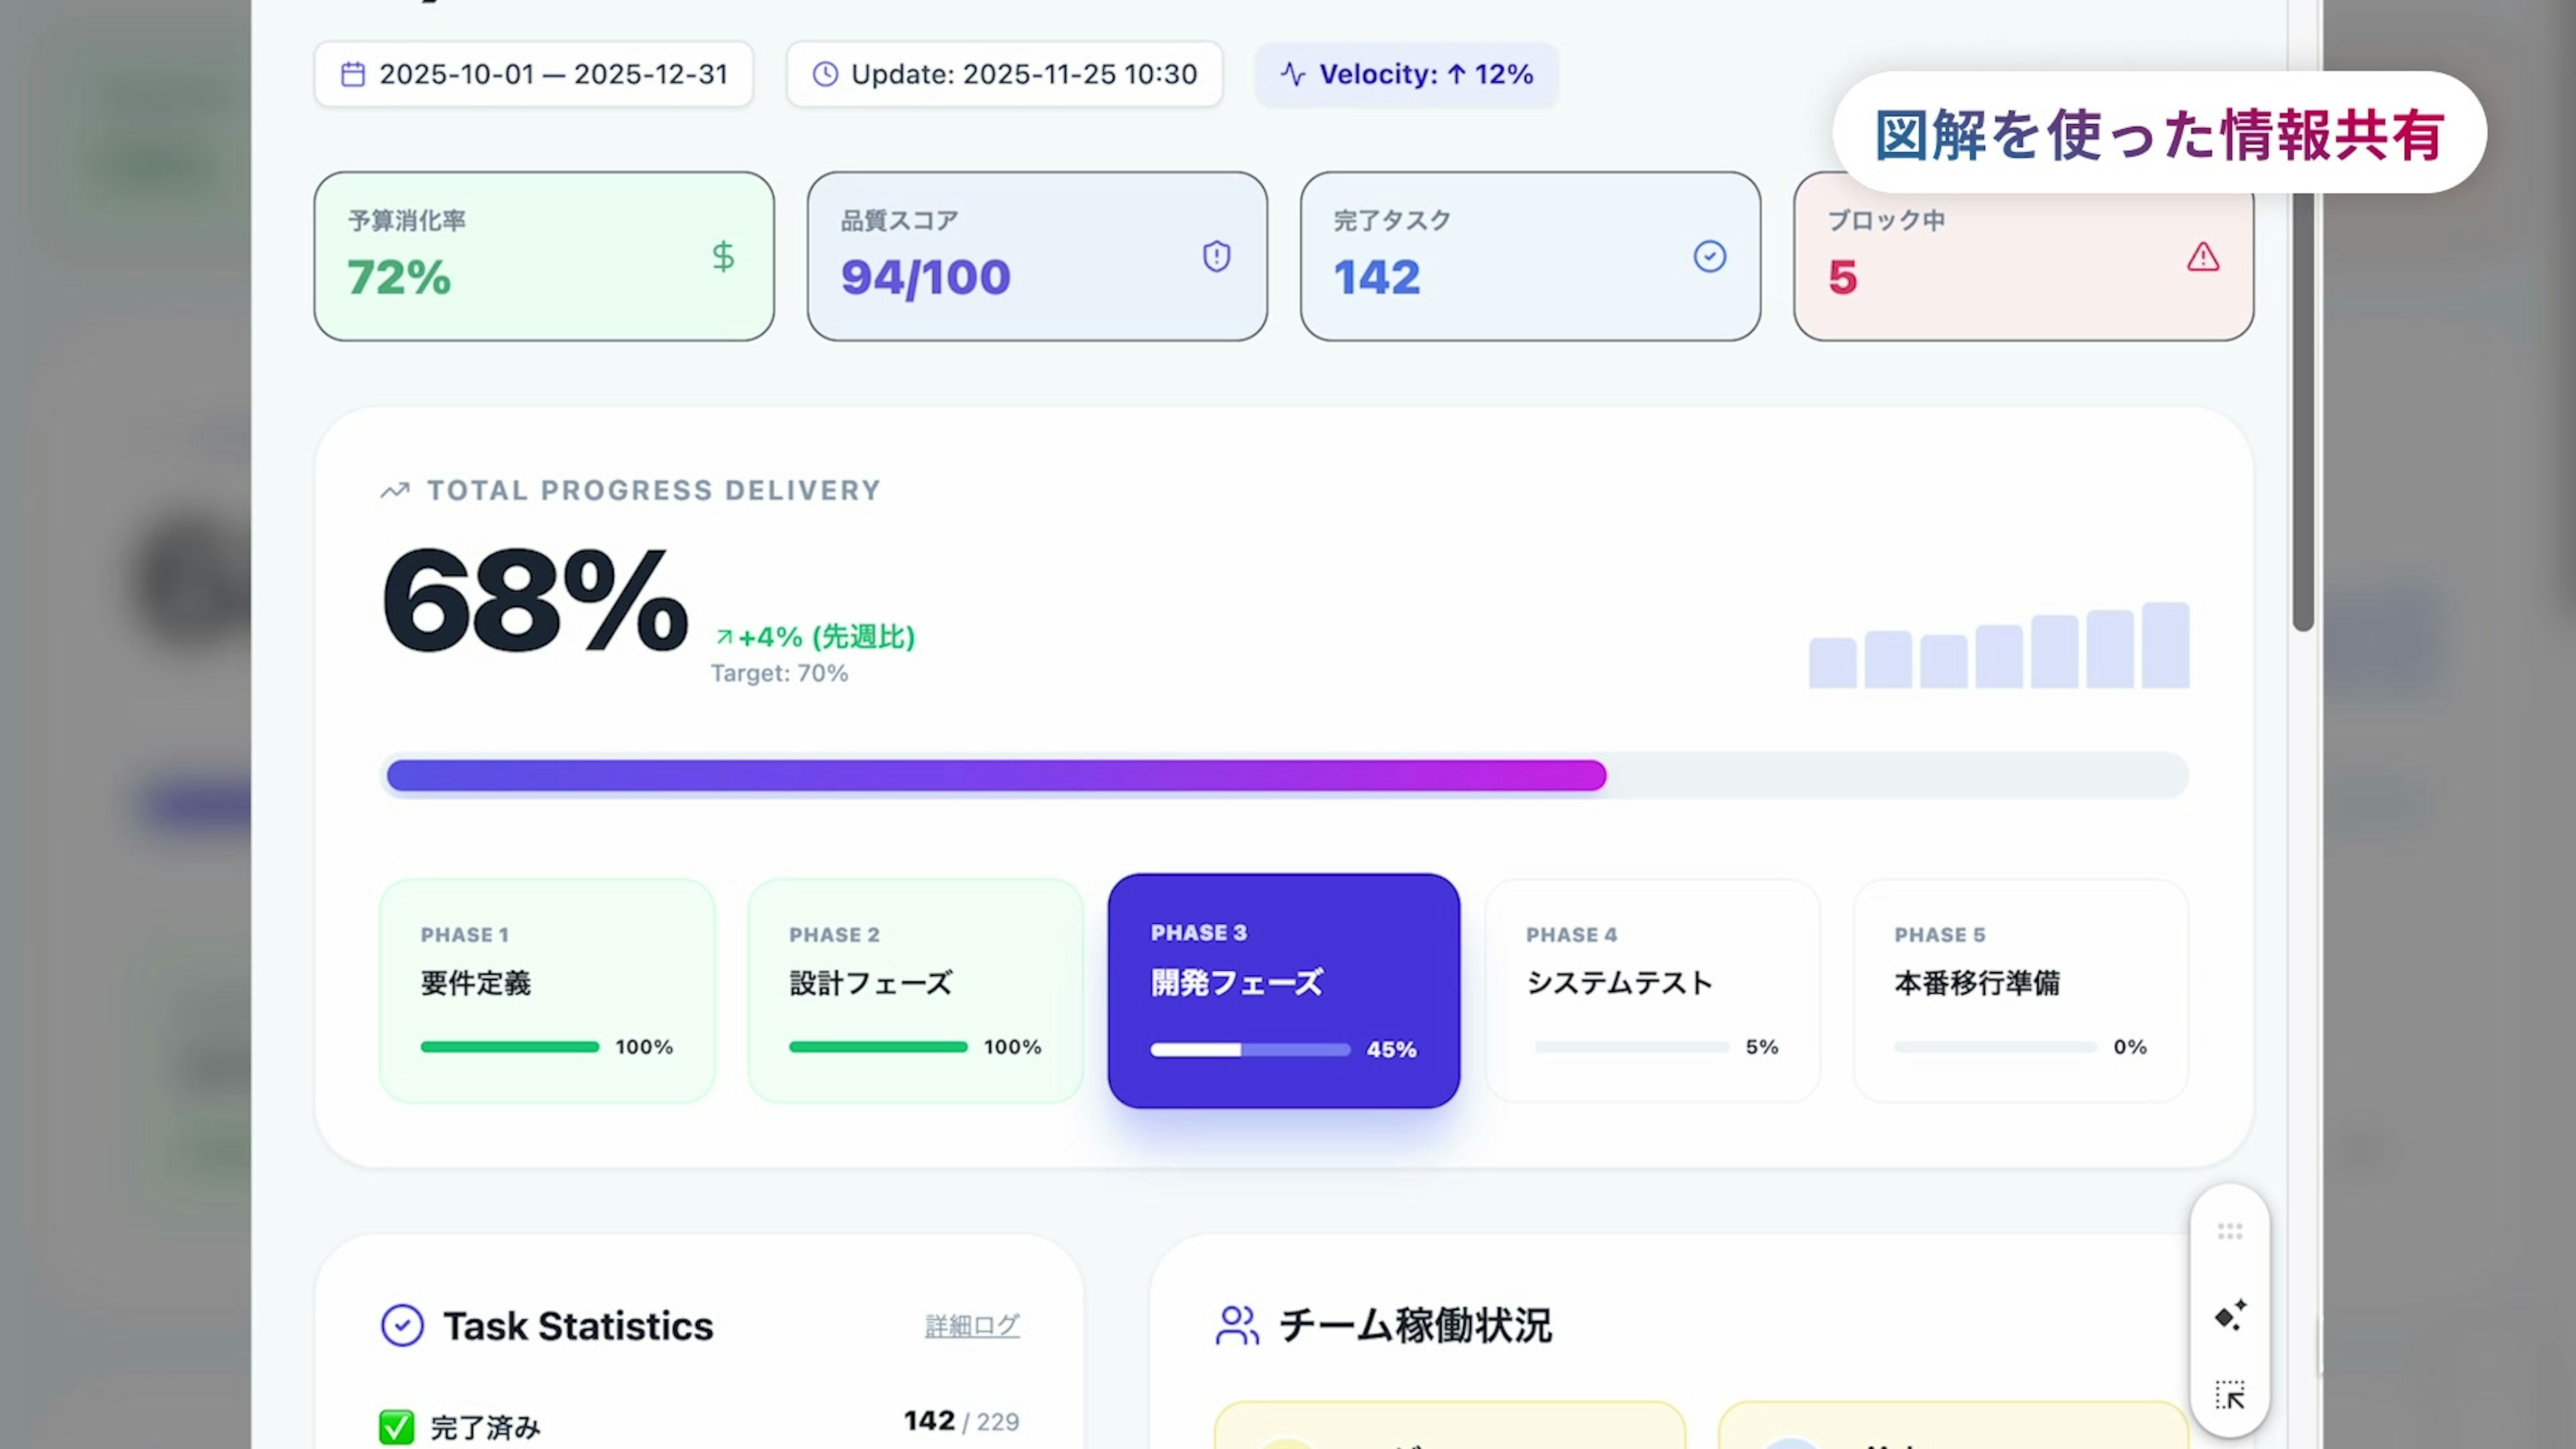Click the quality score shield icon

tap(1216, 257)
